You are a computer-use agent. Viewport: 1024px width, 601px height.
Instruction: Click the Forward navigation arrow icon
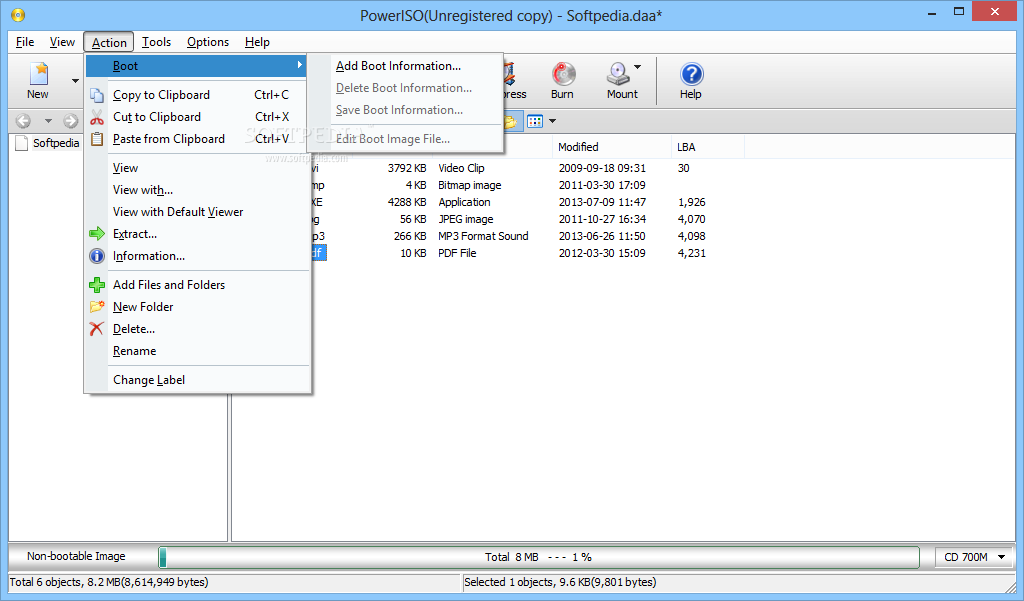(x=71, y=121)
